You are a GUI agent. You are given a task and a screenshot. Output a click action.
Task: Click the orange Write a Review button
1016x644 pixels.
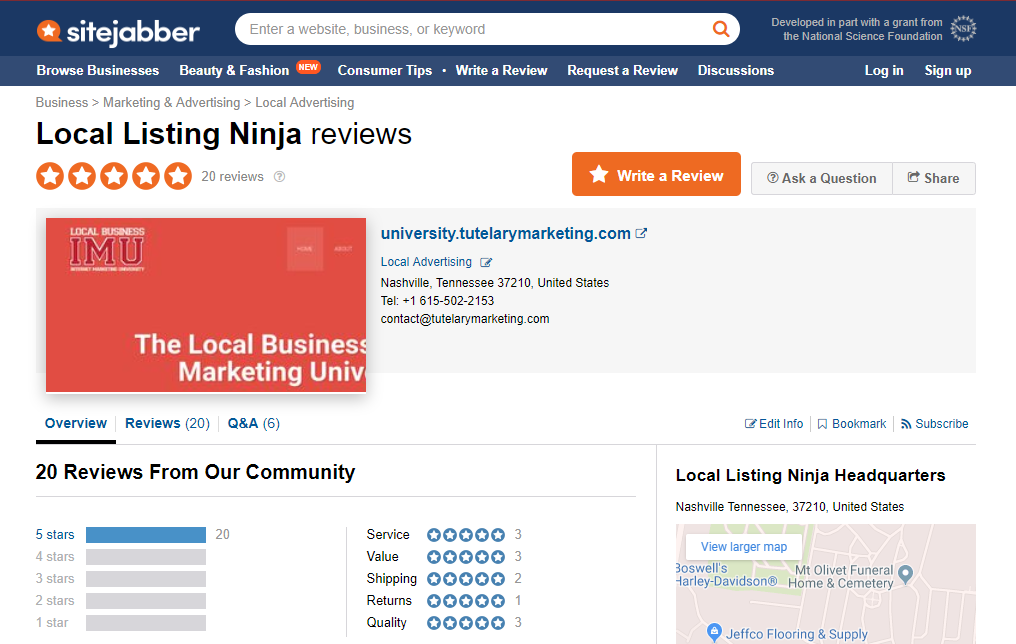tap(656, 174)
